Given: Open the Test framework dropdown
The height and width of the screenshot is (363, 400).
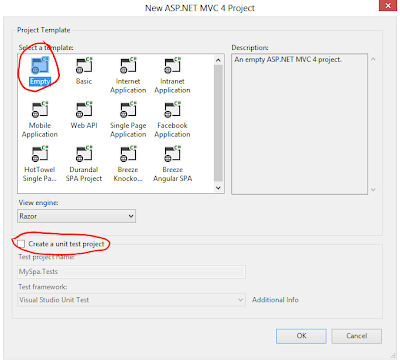Looking at the screenshot, I should (x=131, y=300).
